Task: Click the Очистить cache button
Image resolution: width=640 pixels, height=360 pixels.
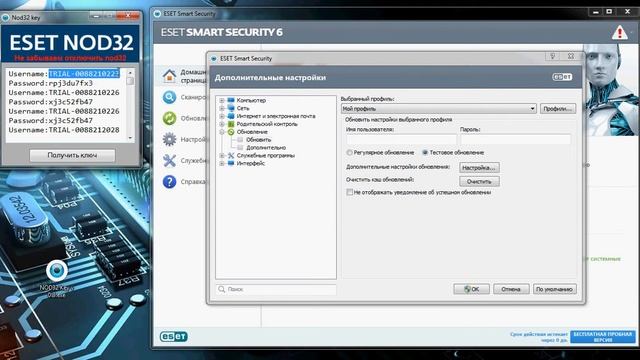Action: click(479, 181)
